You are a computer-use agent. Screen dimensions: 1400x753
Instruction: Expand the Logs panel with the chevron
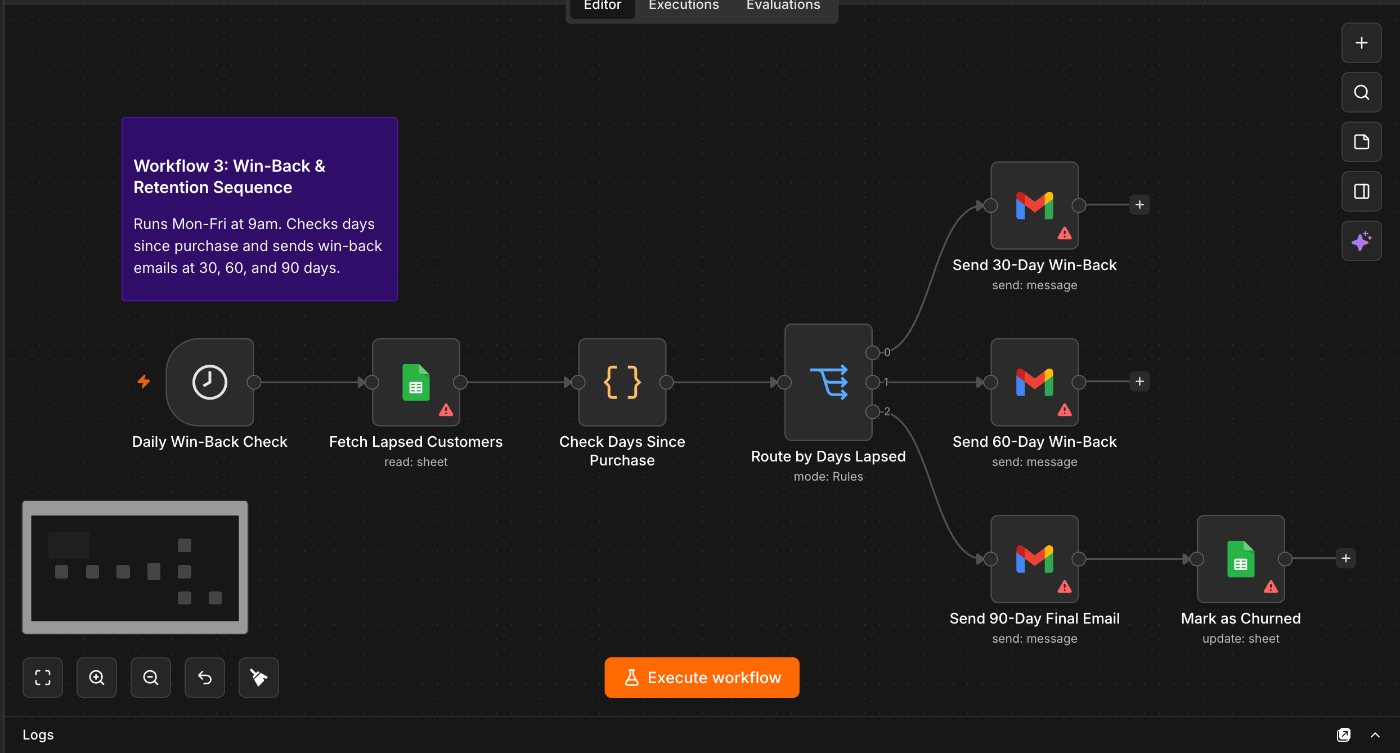1375,735
